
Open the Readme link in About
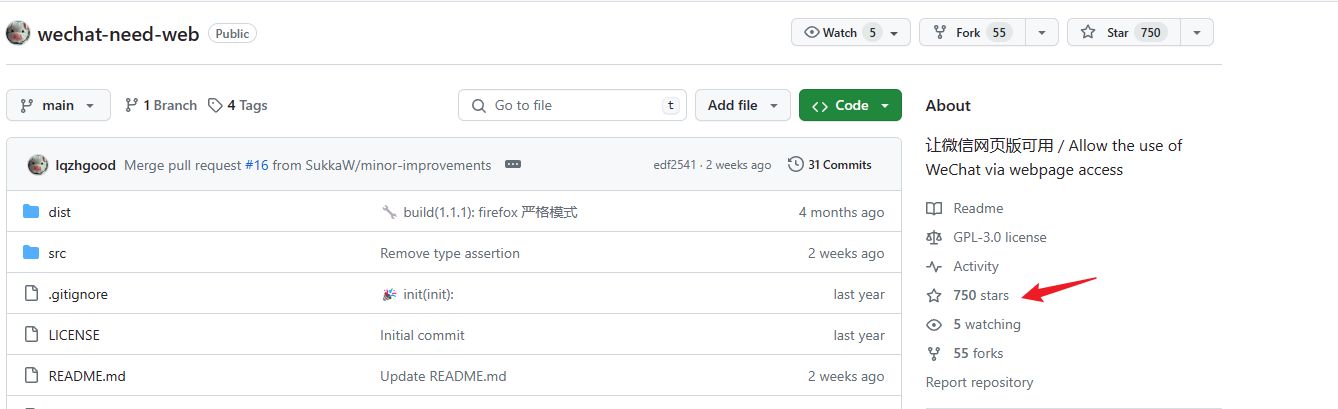click(x=977, y=208)
